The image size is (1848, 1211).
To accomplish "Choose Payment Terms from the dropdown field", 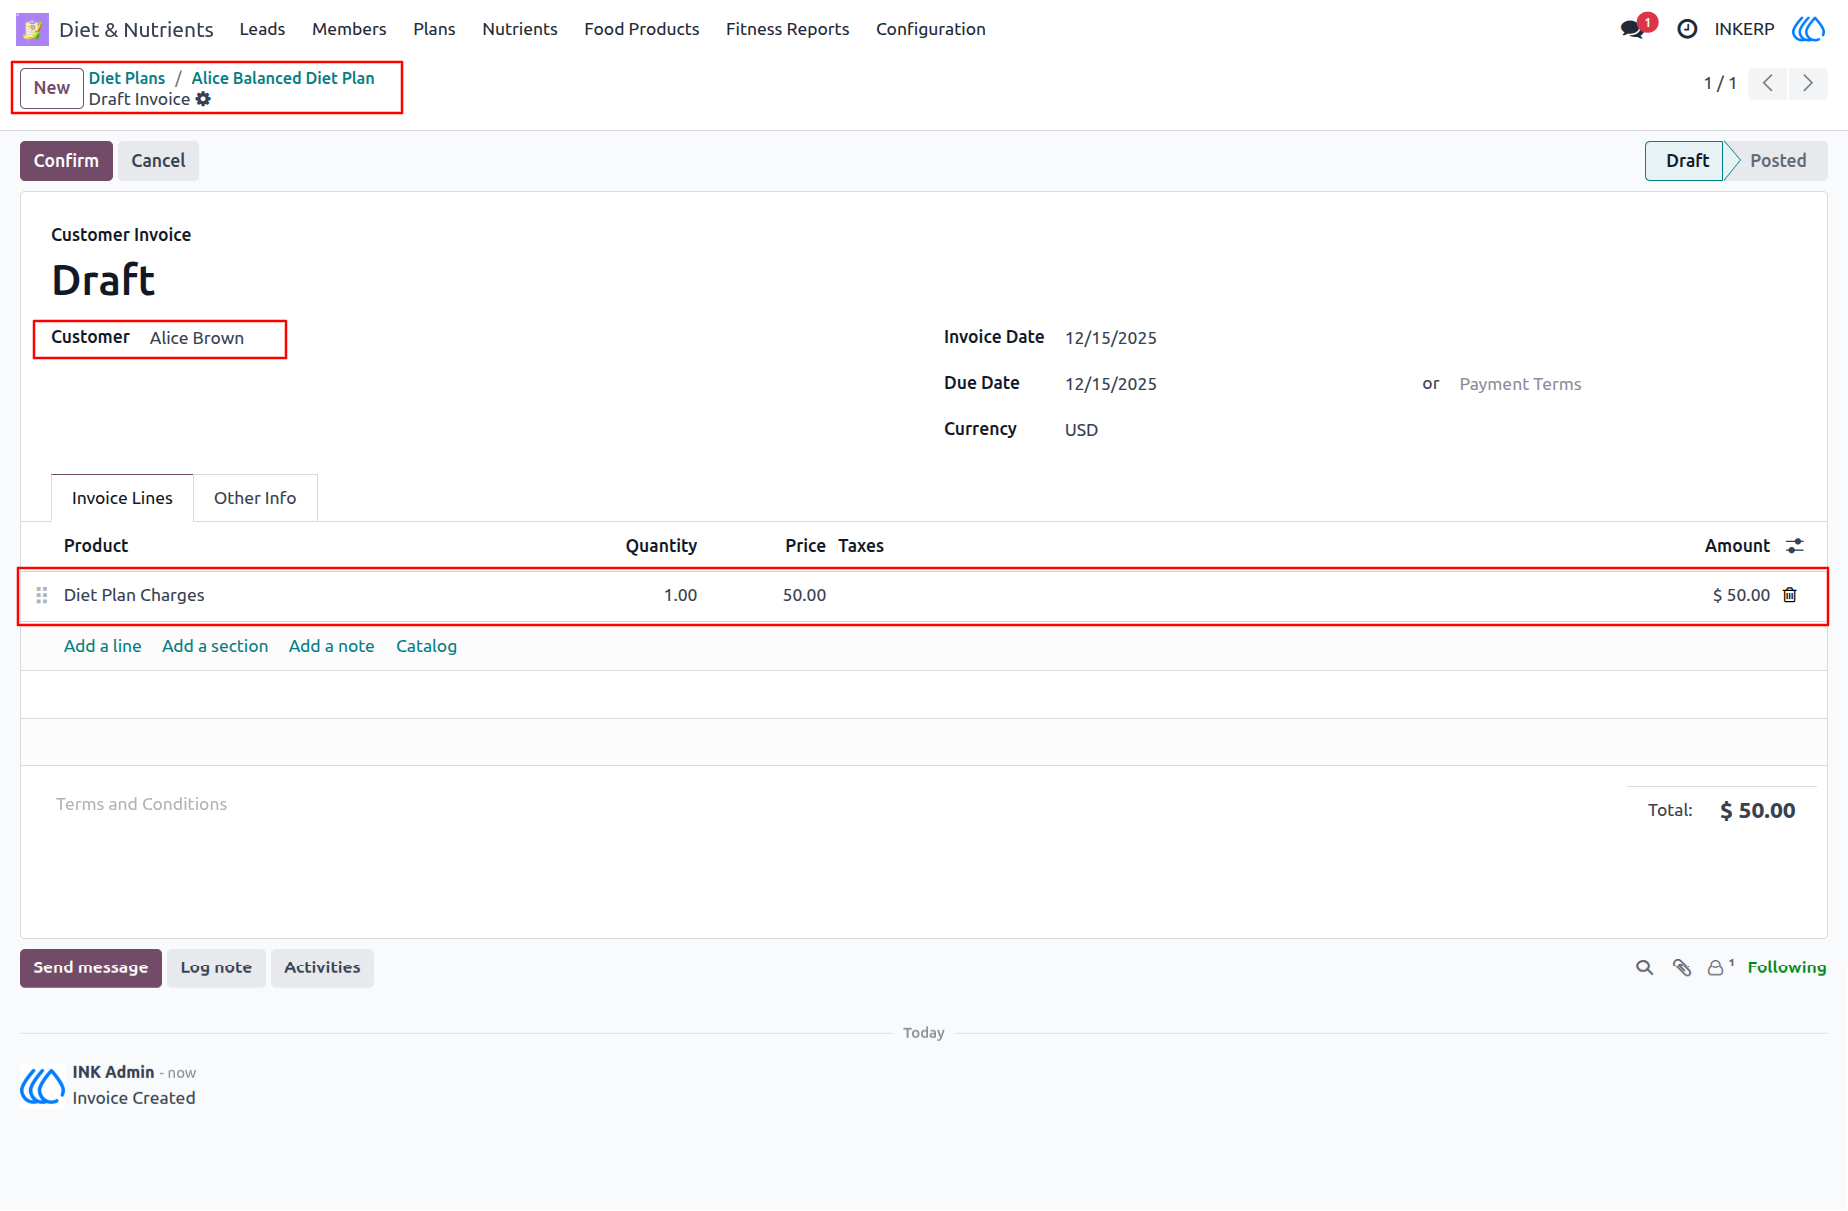I will 1520,384.
